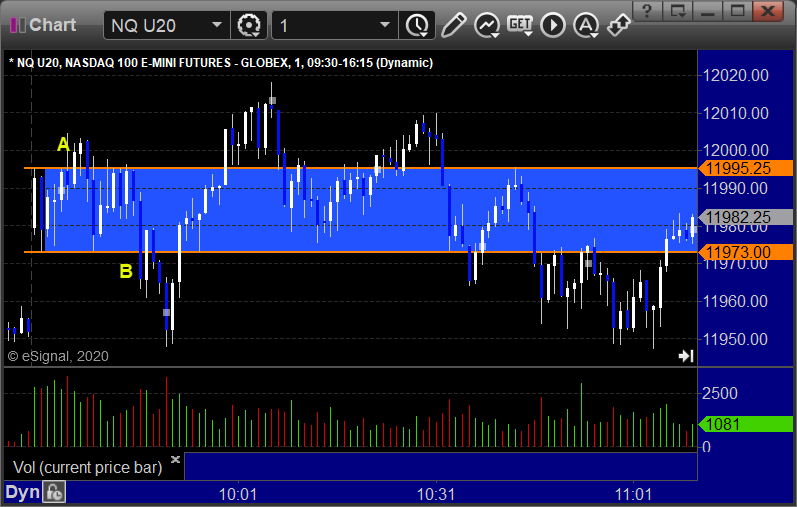This screenshot has width=797, height=507.
Task: Click the 10:01 time axis label
Action: pos(238,494)
